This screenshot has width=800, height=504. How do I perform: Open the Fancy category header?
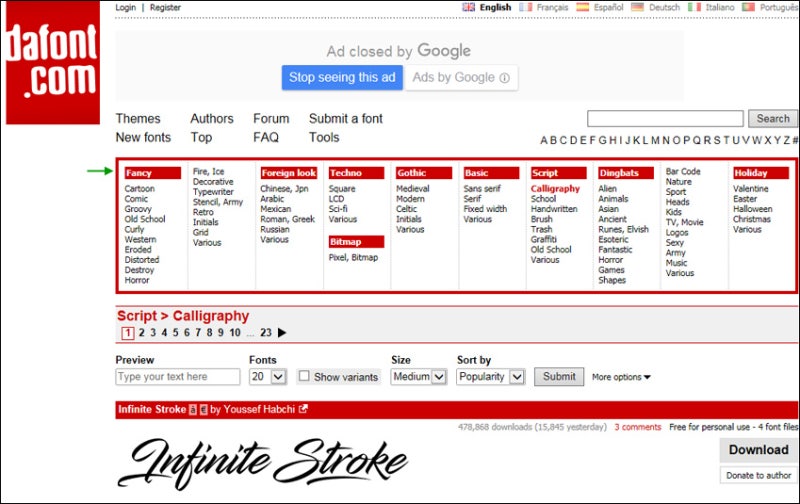[x=153, y=173]
